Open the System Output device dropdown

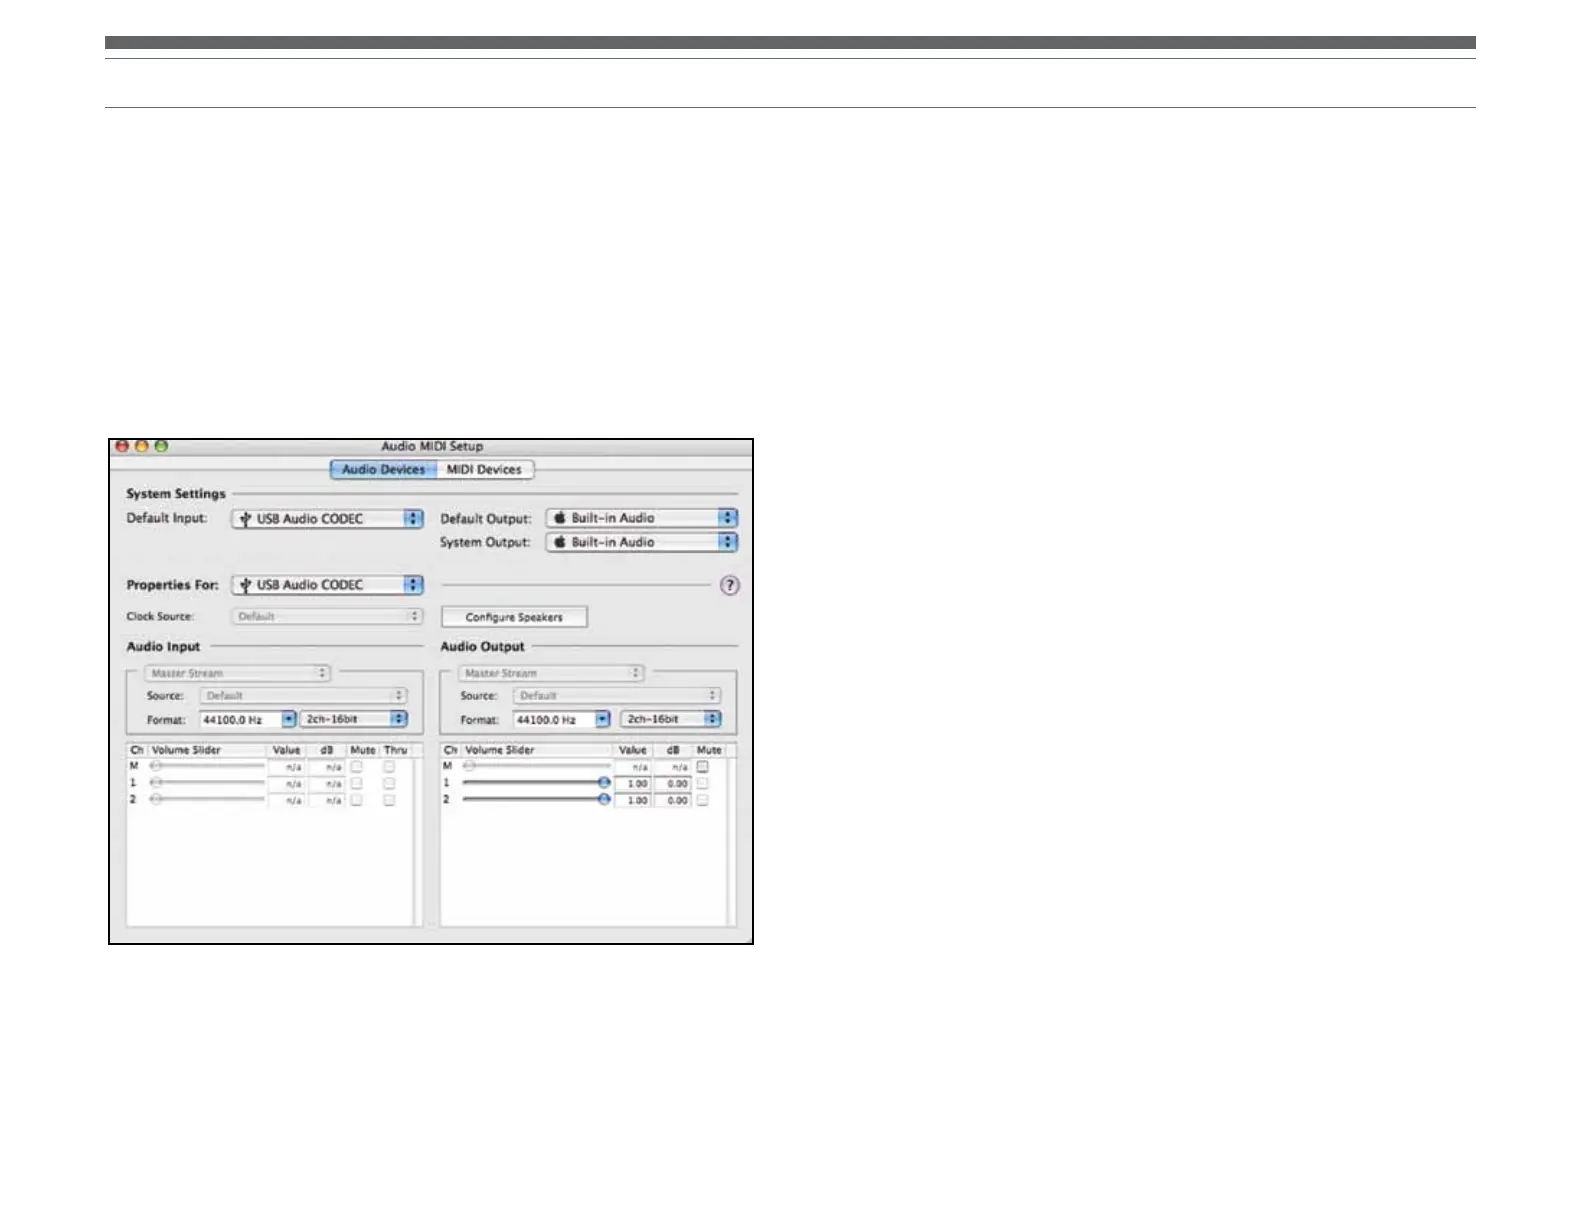642,542
